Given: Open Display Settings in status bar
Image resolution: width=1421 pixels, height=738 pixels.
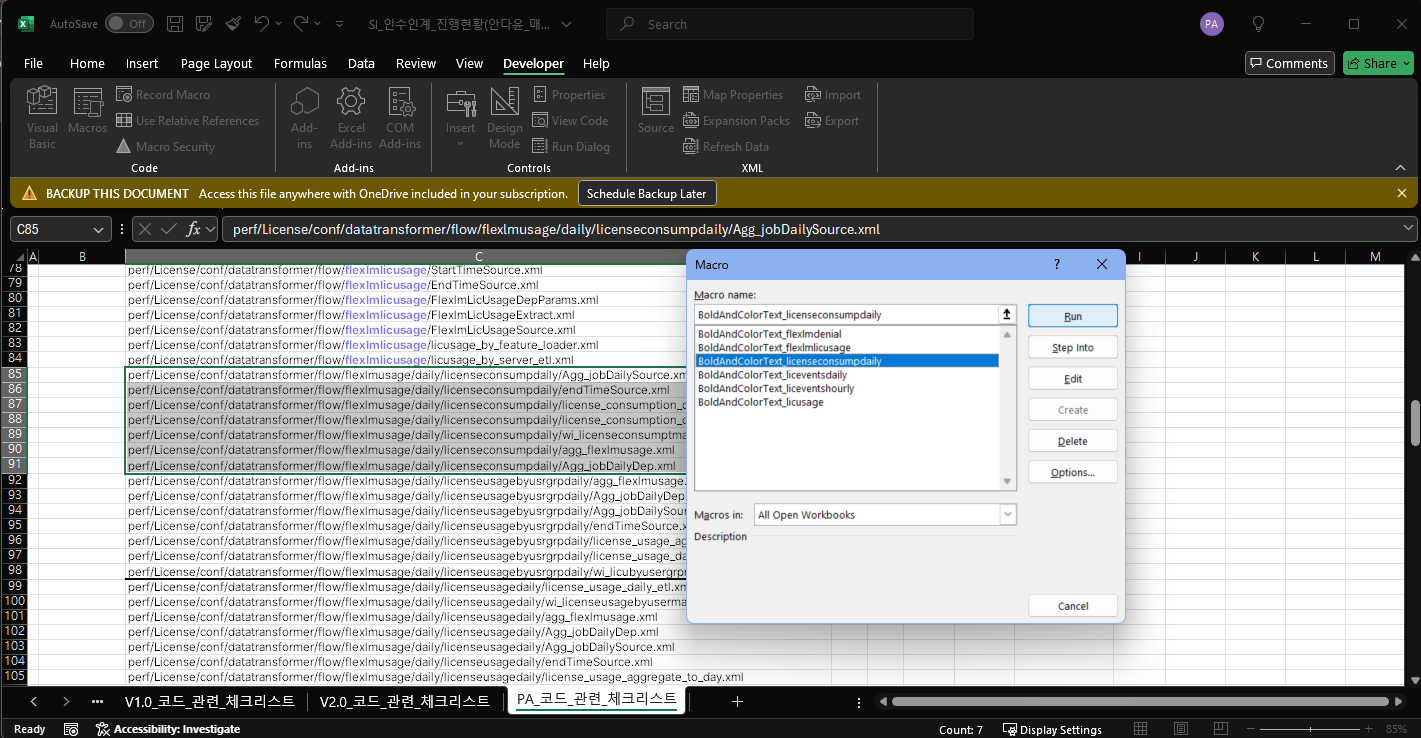Looking at the screenshot, I should pyautogui.click(x=1052, y=729).
